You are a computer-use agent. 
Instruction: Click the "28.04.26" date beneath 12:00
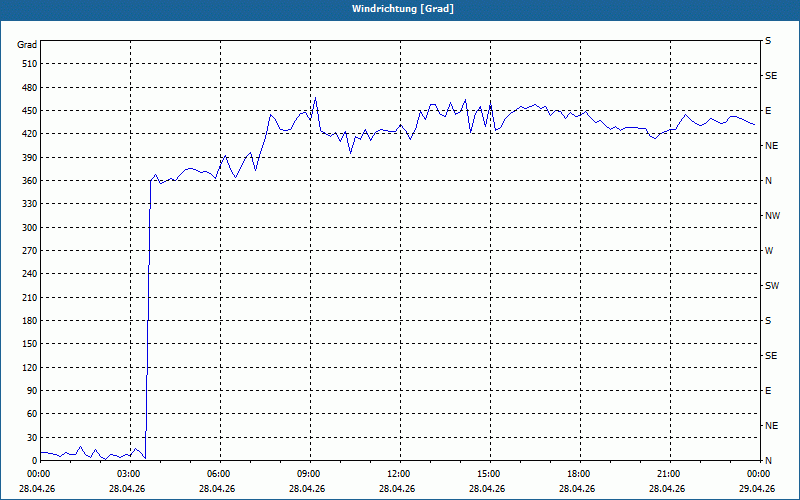pos(396,489)
